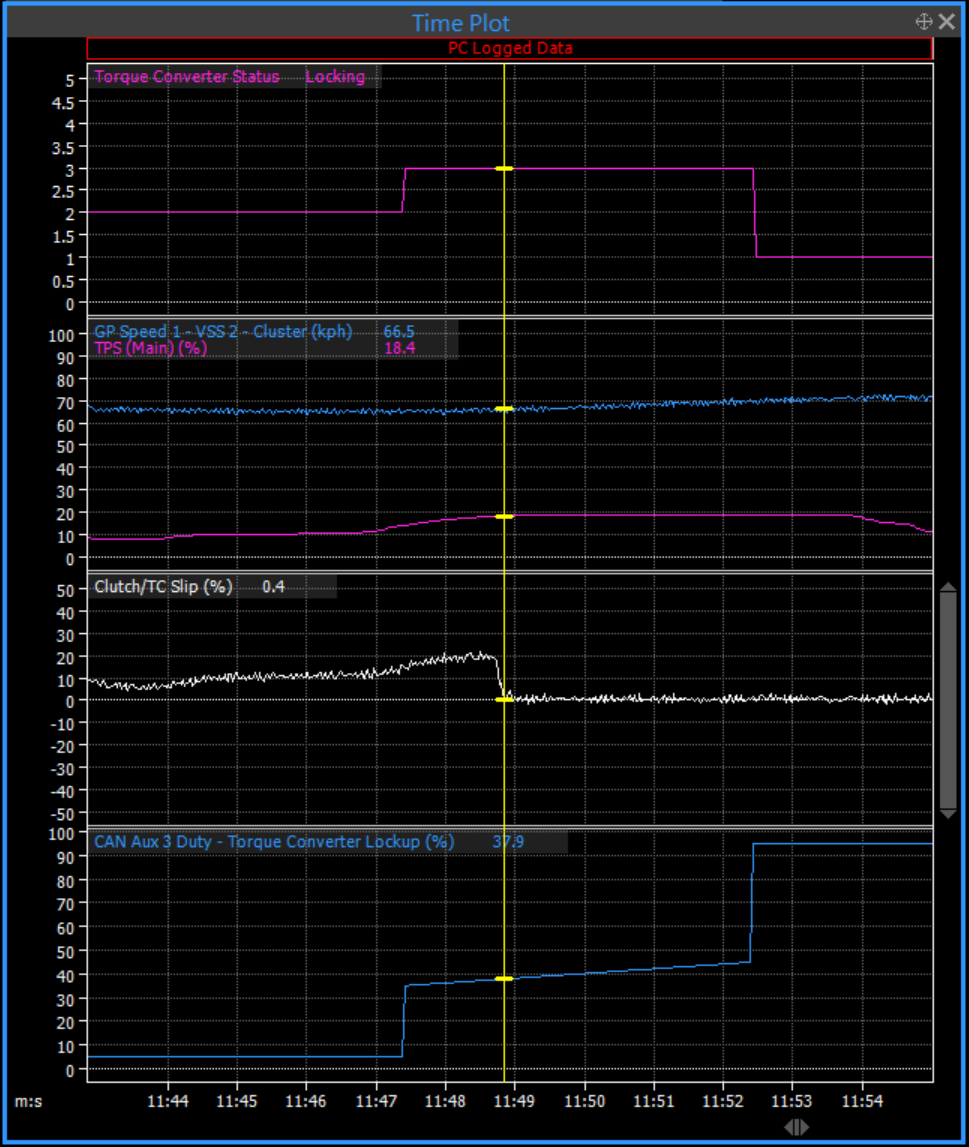This screenshot has width=969, height=1147.
Task: Click cursor marker on the CAN Aux 3 trace
Action: click(x=504, y=979)
